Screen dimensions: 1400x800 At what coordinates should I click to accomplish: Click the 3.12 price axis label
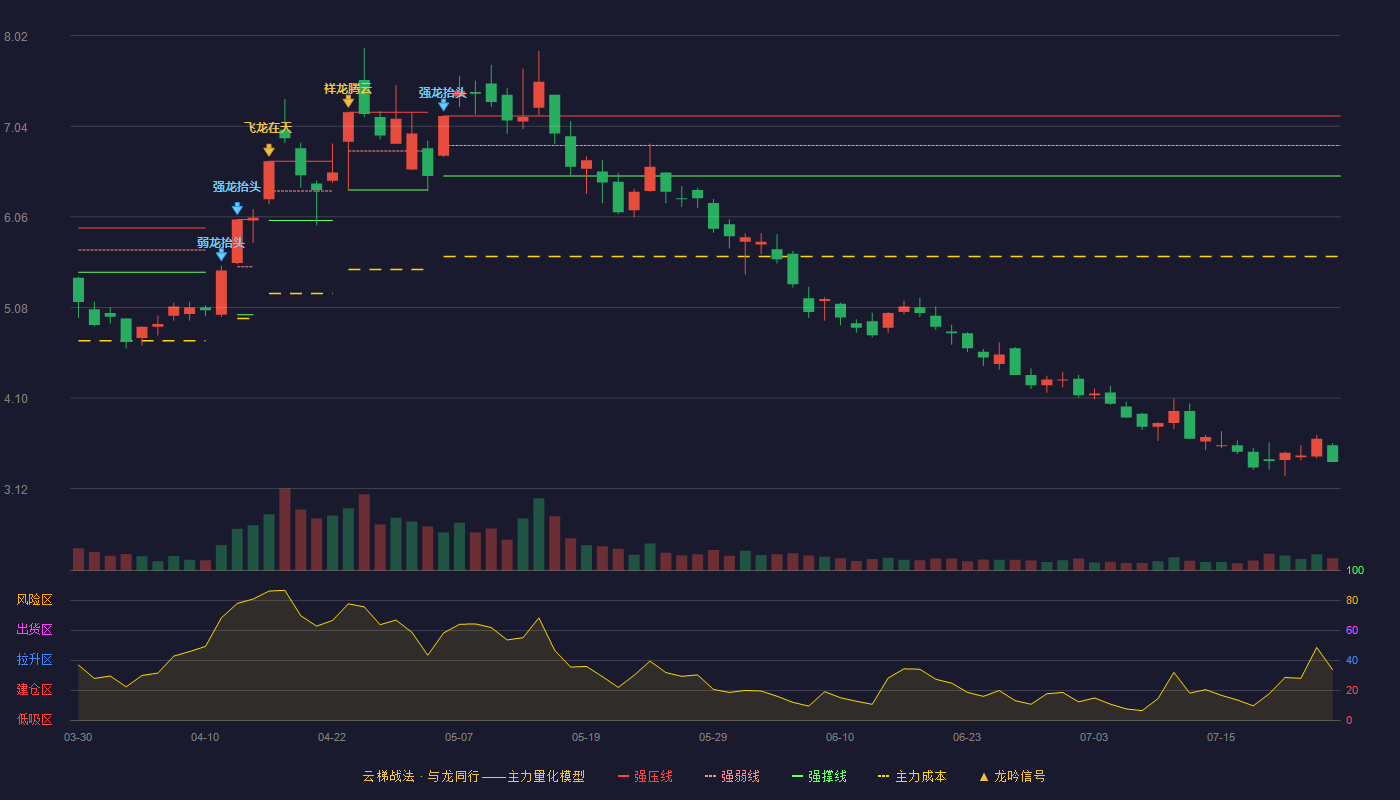coord(16,490)
